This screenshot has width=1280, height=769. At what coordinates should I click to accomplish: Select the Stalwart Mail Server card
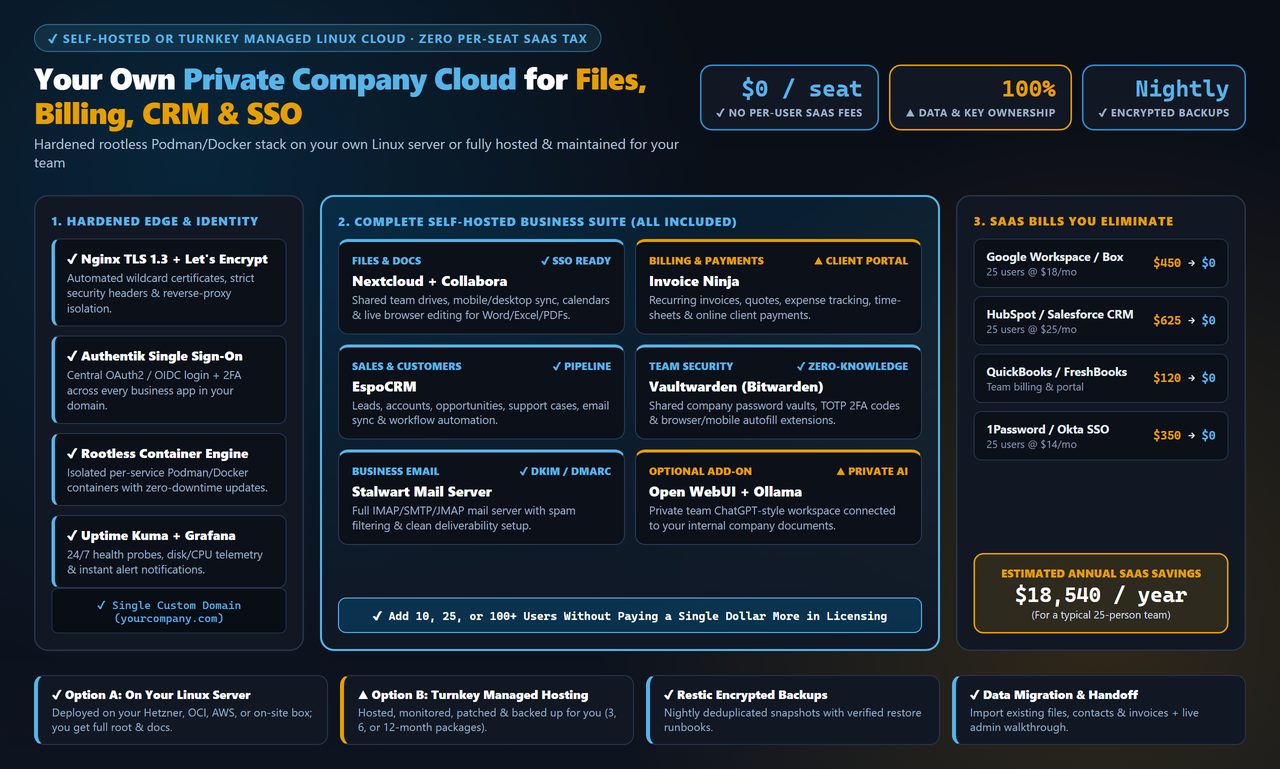point(481,498)
